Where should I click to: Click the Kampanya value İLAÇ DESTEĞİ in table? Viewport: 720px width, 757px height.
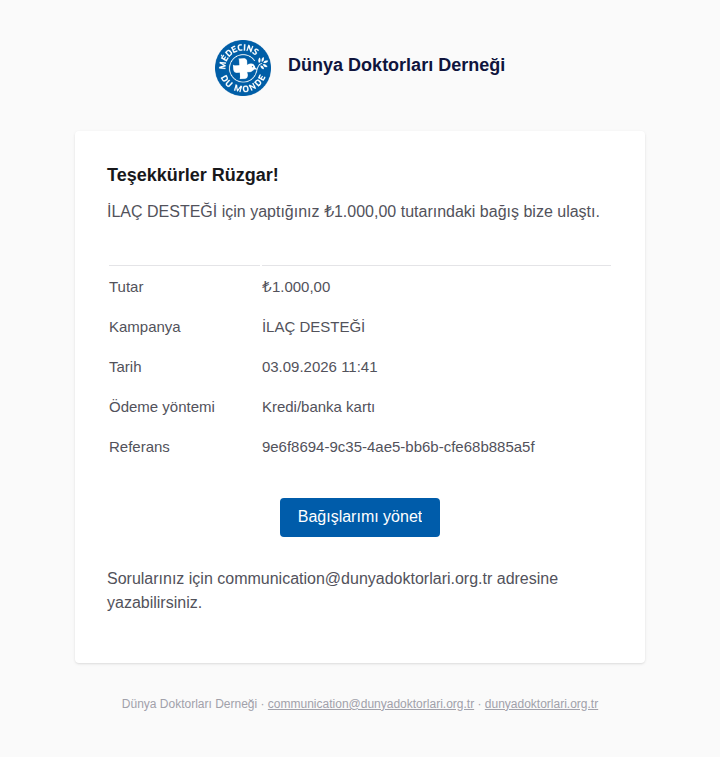tap(313, 327)
